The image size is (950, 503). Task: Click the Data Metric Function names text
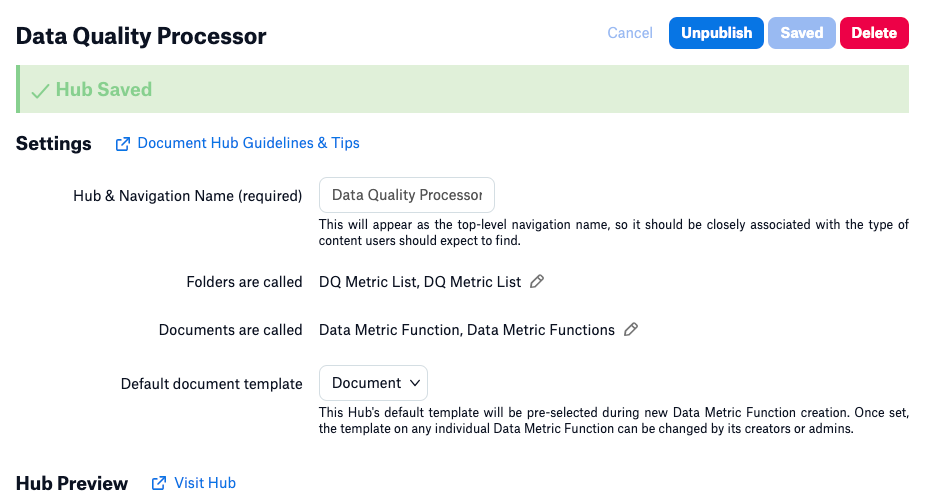(467, 330)
